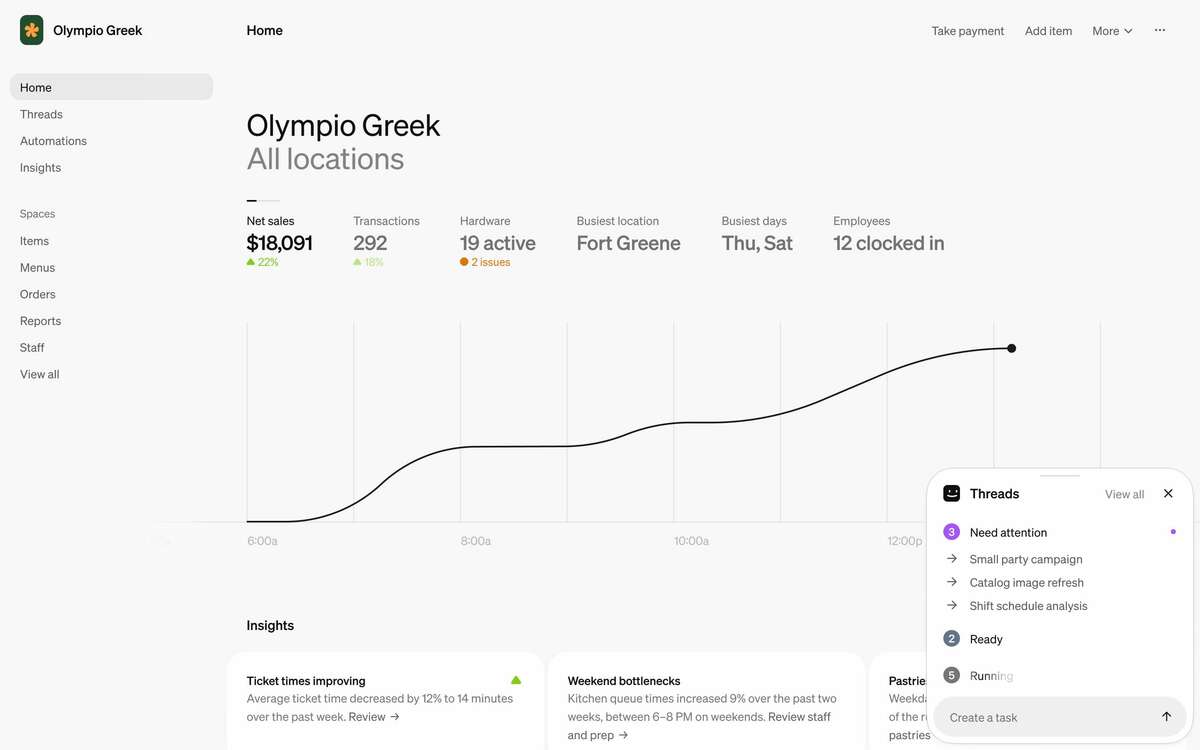Expand the More dropdown in header

(x=1112, y=31)
